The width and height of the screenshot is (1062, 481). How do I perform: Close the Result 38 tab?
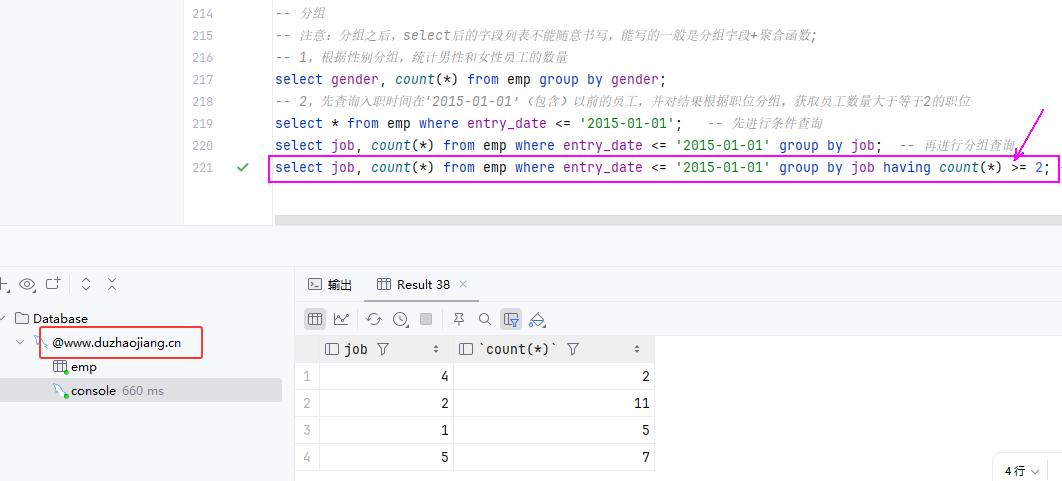click(463, 285)
